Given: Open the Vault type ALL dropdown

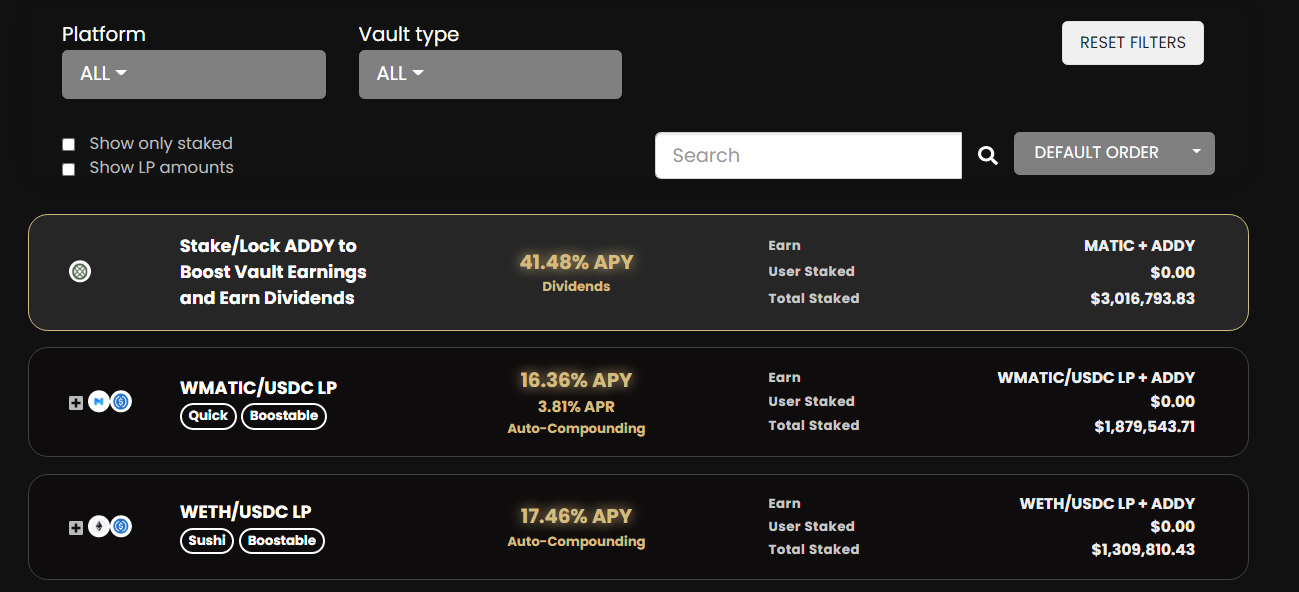Looking at the screenshot, I should click(490, 74).
